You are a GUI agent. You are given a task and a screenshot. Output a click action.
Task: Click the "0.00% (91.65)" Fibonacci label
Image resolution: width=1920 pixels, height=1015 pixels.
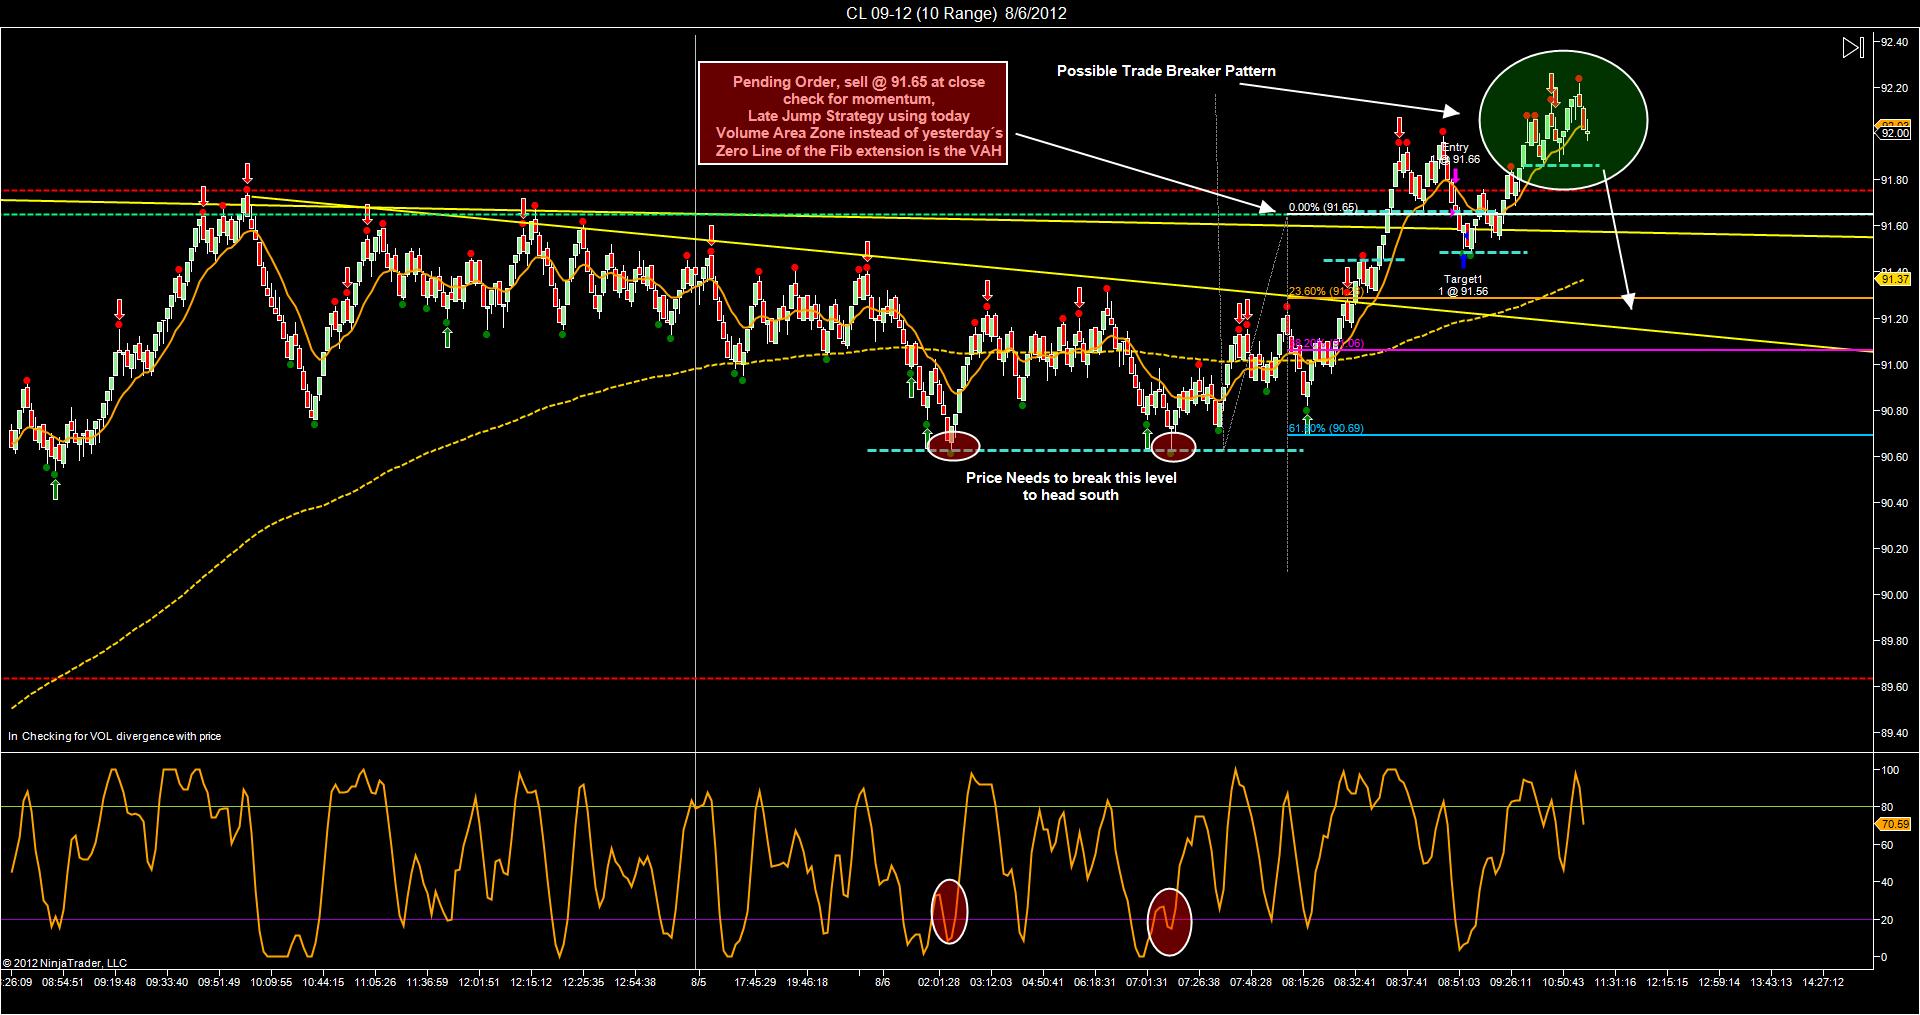point(1323,208)
